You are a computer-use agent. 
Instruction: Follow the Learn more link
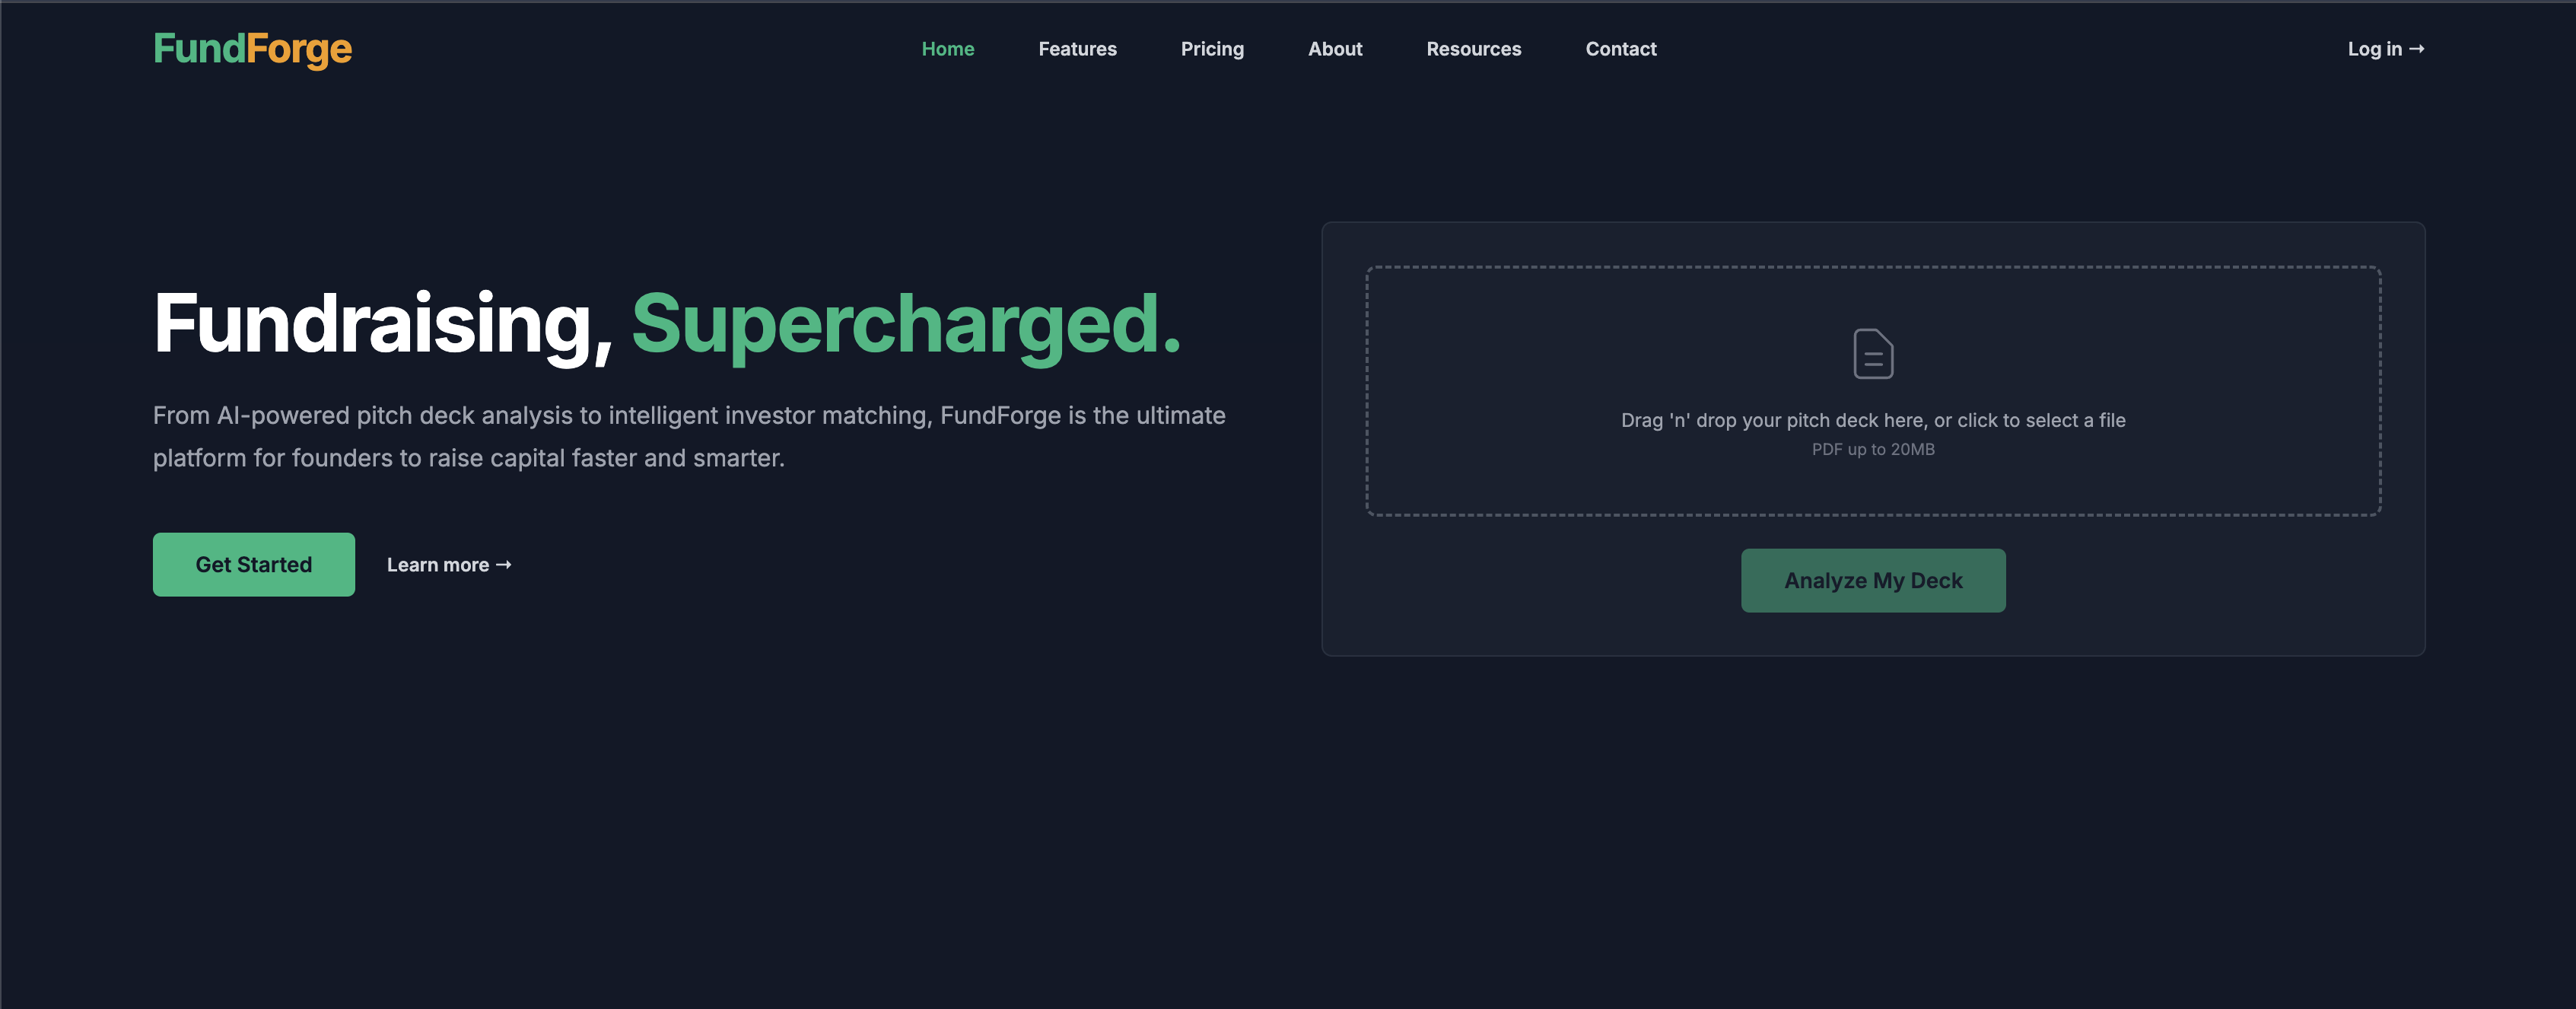(438, 565)
